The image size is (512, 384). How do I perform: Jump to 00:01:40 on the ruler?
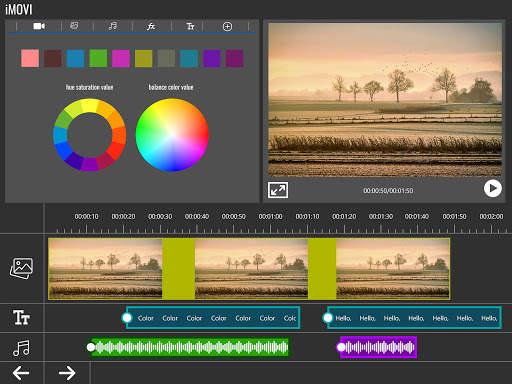(x=417, y=217)
